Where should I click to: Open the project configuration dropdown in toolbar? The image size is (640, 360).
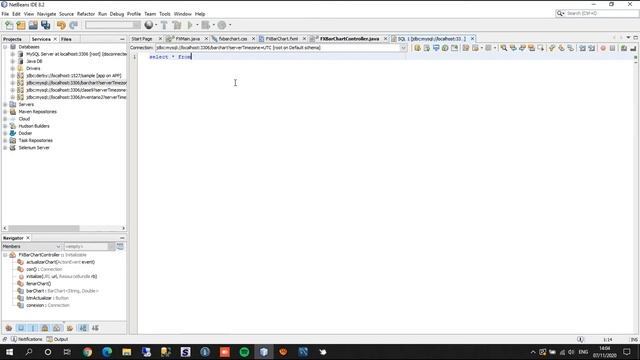coord(113,25)
